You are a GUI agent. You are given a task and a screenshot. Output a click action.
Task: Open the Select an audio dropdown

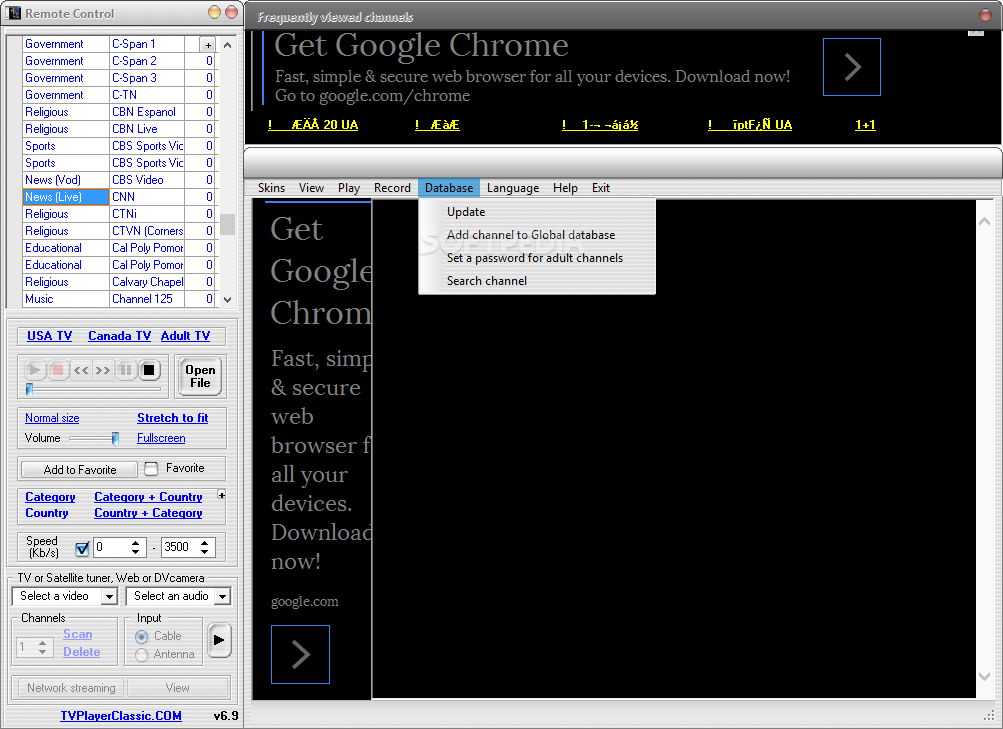222,597
